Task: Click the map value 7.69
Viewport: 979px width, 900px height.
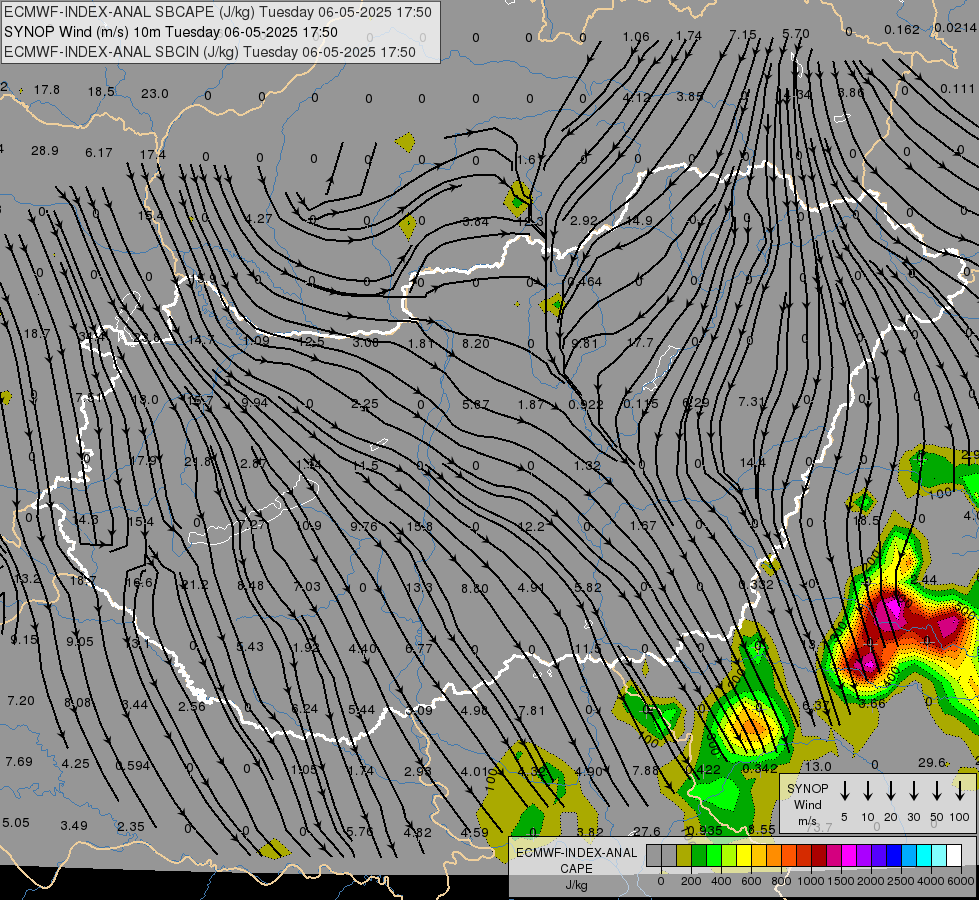Action: pyautogui.click(x=19, y=762)
